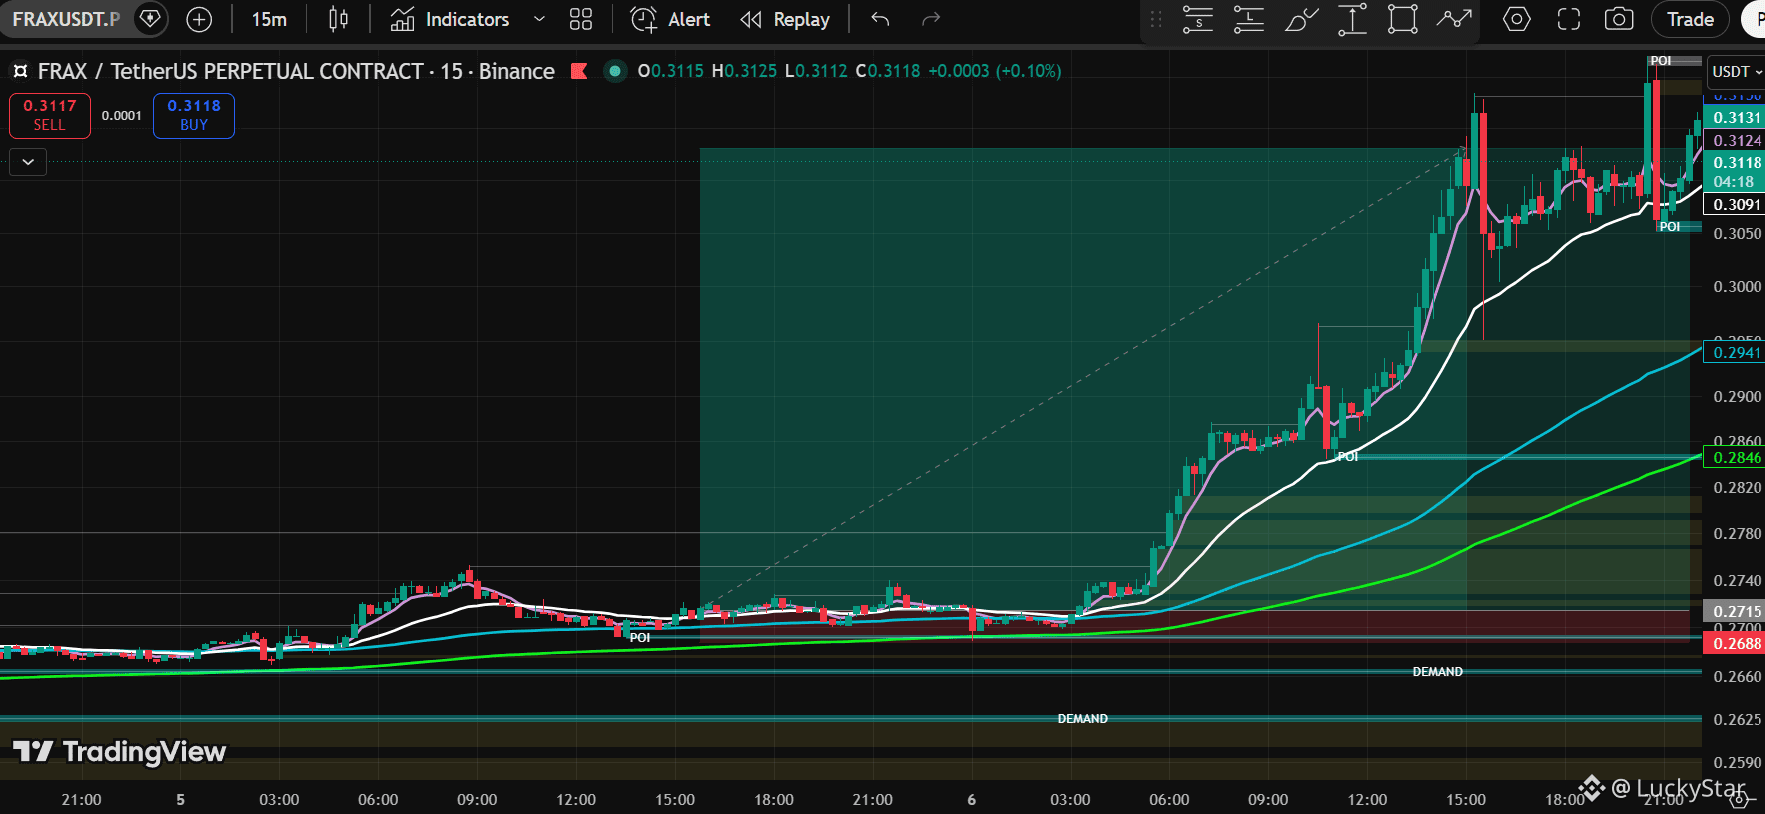1765x814 pixels.
Task: Select the DEMAND label at 0.2625 level
Action: (x=1082, y=719)
